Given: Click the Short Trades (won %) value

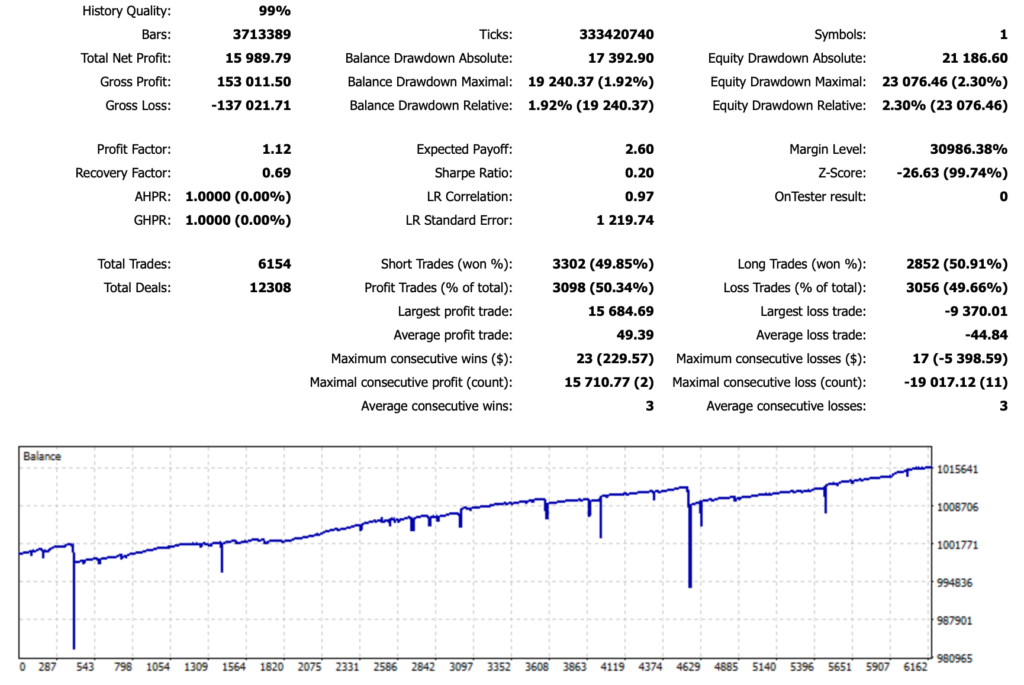Looking at the screenshot, I should click(603, 264).
